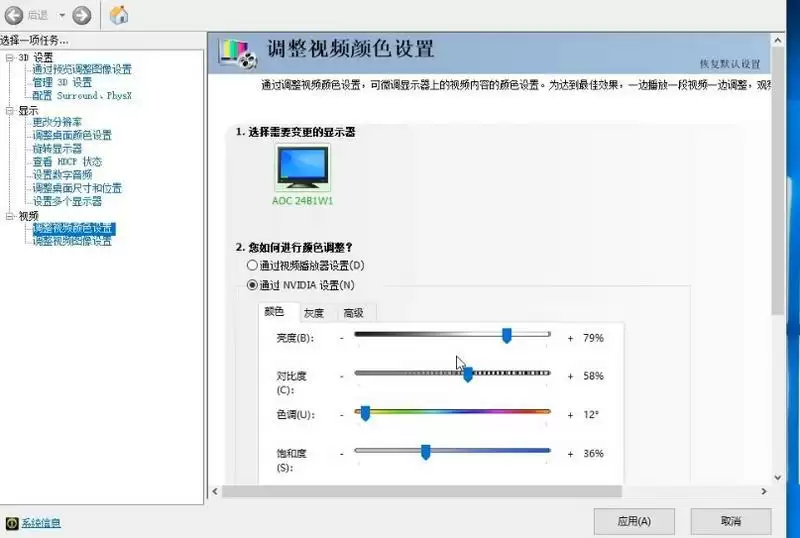Open the Home icon in toolbar
Screen dimensions: 800x538
[119, 15]
